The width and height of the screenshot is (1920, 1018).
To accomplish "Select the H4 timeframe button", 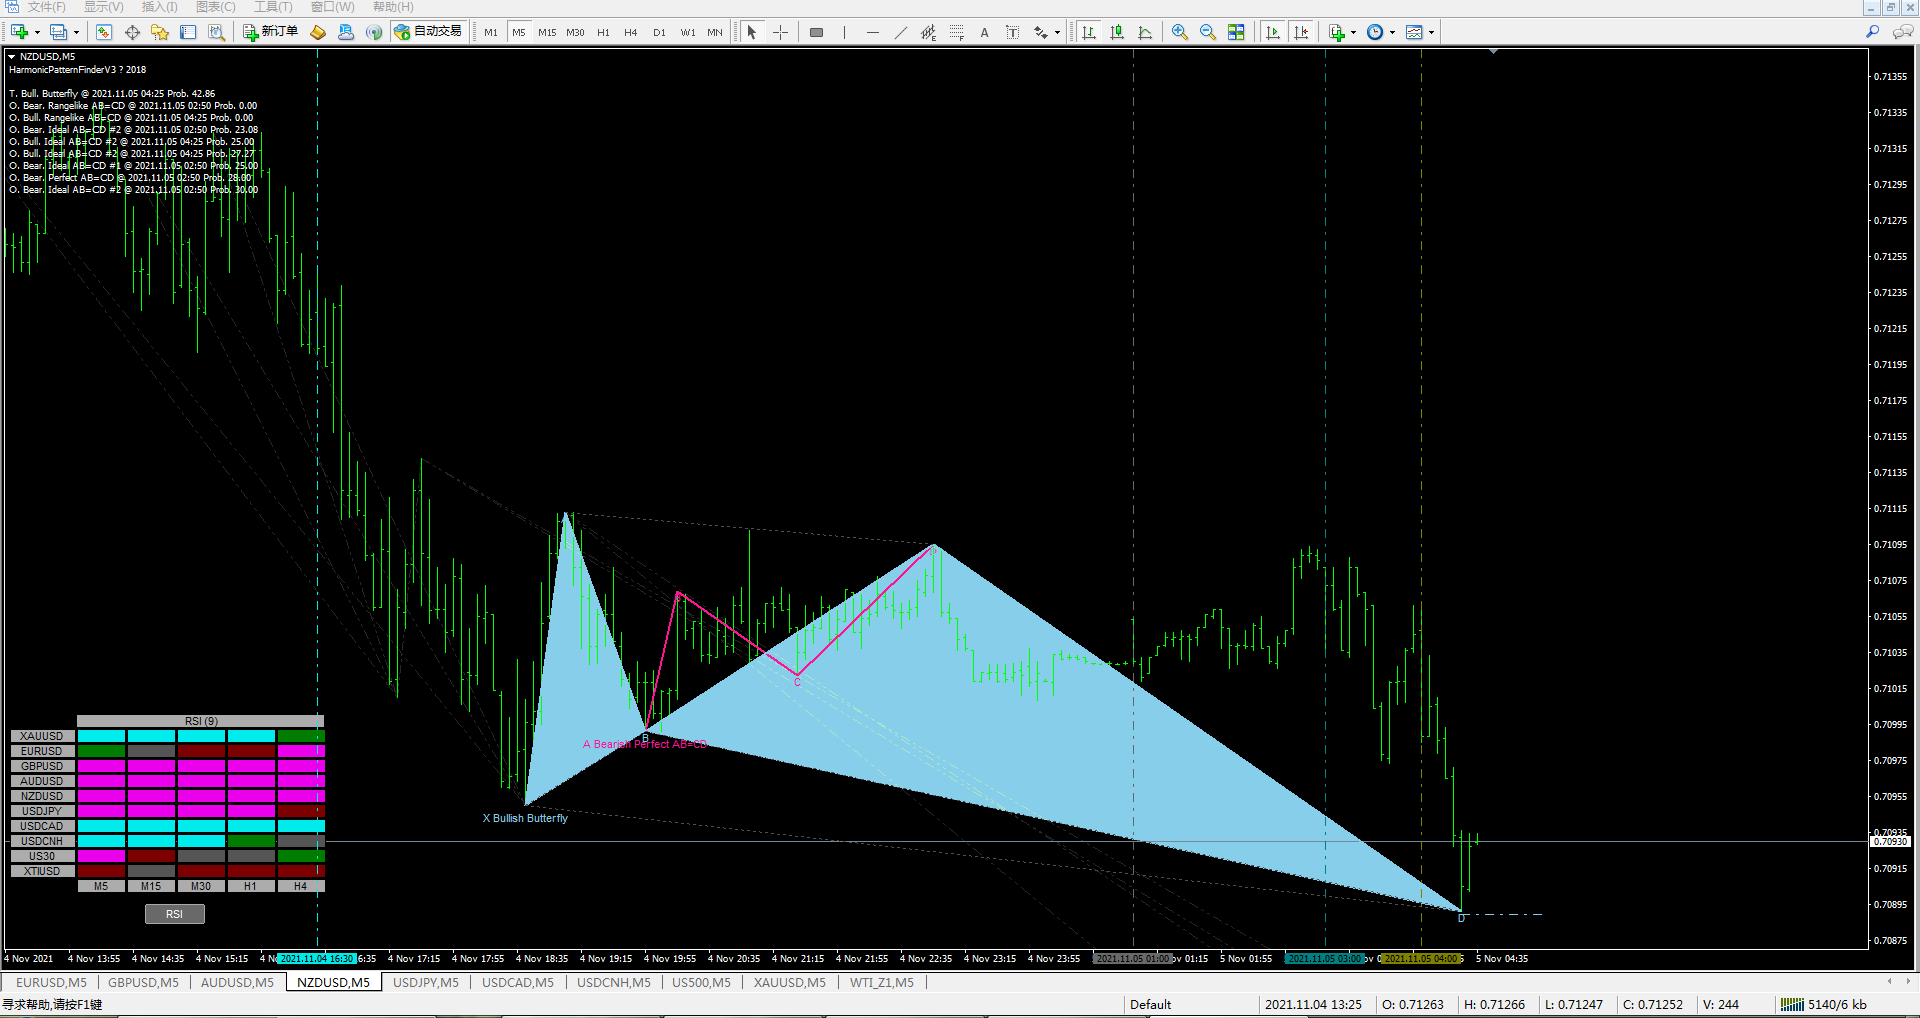I will (x=630, y=32).
